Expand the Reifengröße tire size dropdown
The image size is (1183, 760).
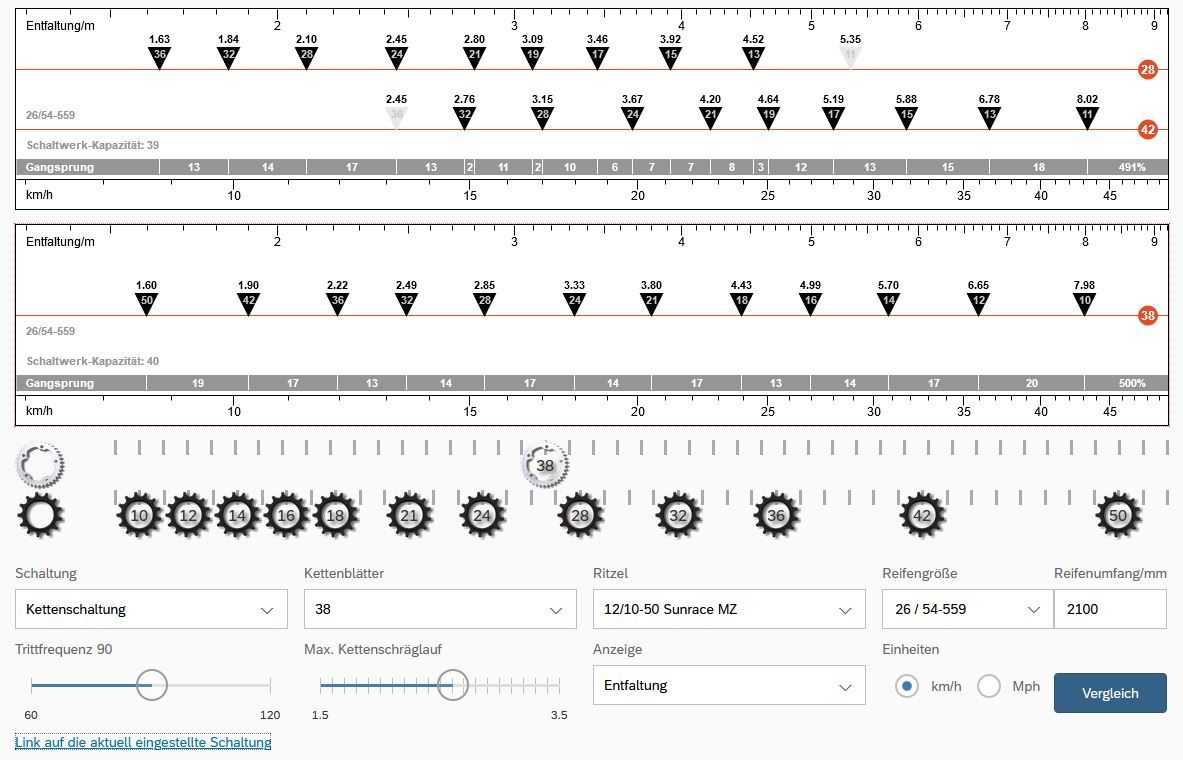click(x=966, y=609)
